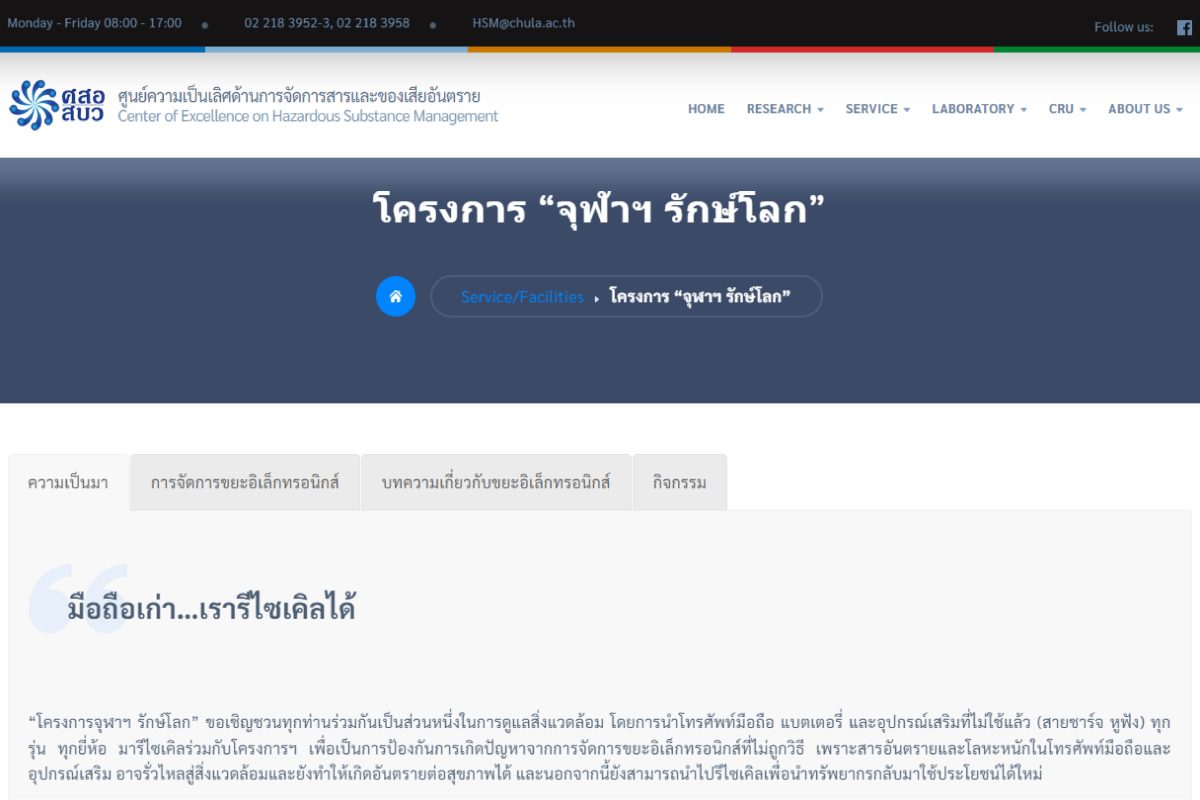Open the ABOUT US dropdown menu
This screenshot has width=1200, height=800.
click(1145, 109)
